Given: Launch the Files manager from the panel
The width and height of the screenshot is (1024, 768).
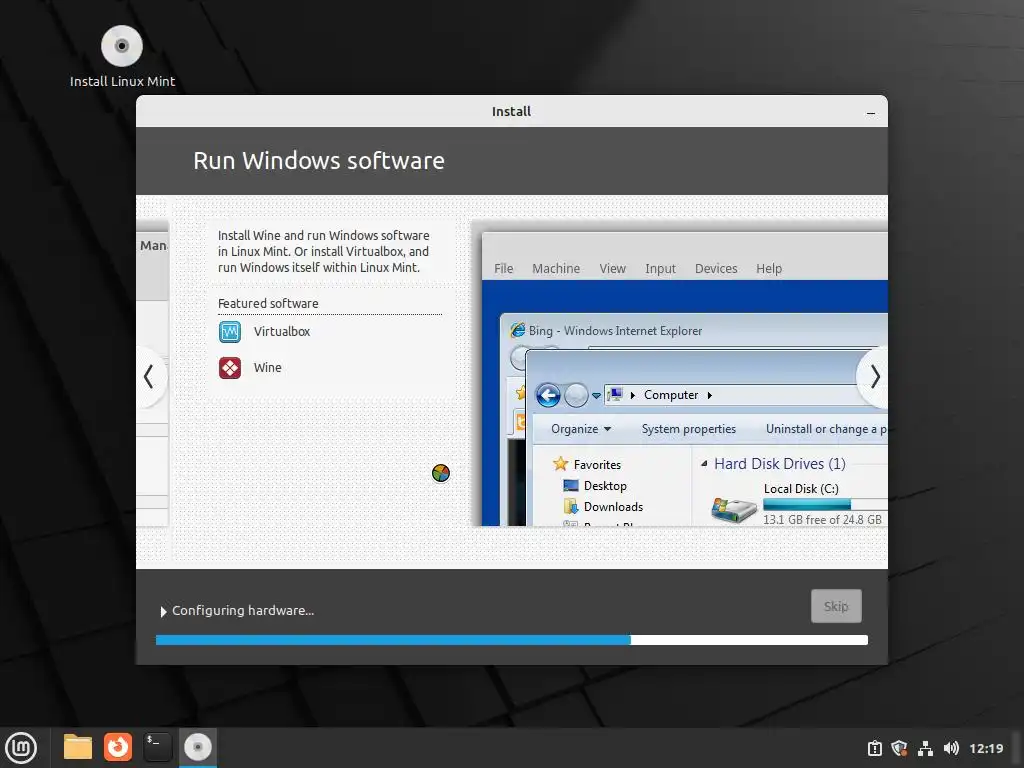Looking at the screenshot, I should pyautogui.click(x=78, y=747).
